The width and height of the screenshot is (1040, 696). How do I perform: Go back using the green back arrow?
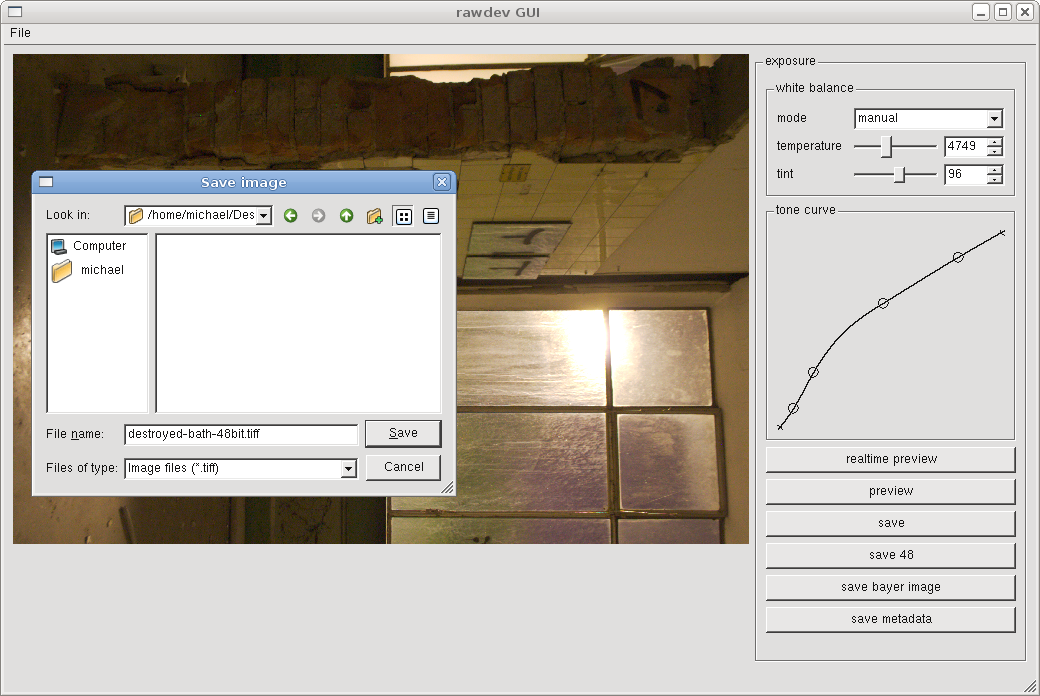coord(291,215)
